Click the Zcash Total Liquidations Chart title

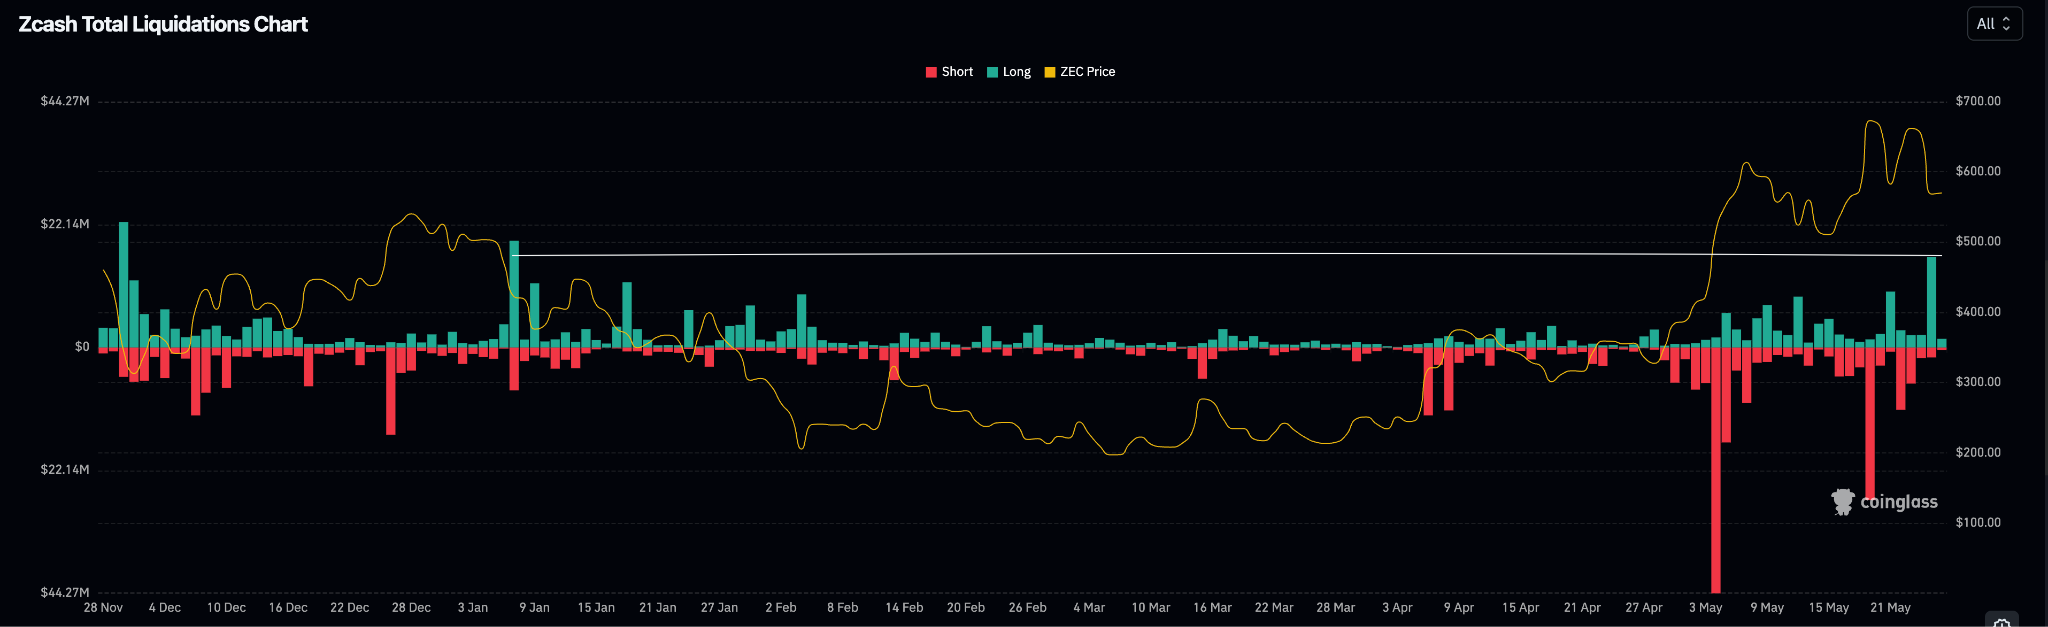point(163,24)
